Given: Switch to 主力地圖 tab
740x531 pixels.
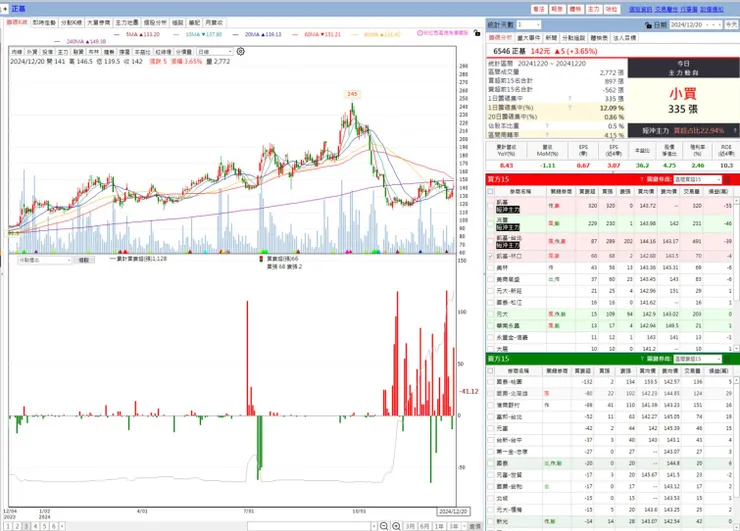Looking at the screenshot, I should click(x=127, y=23).
